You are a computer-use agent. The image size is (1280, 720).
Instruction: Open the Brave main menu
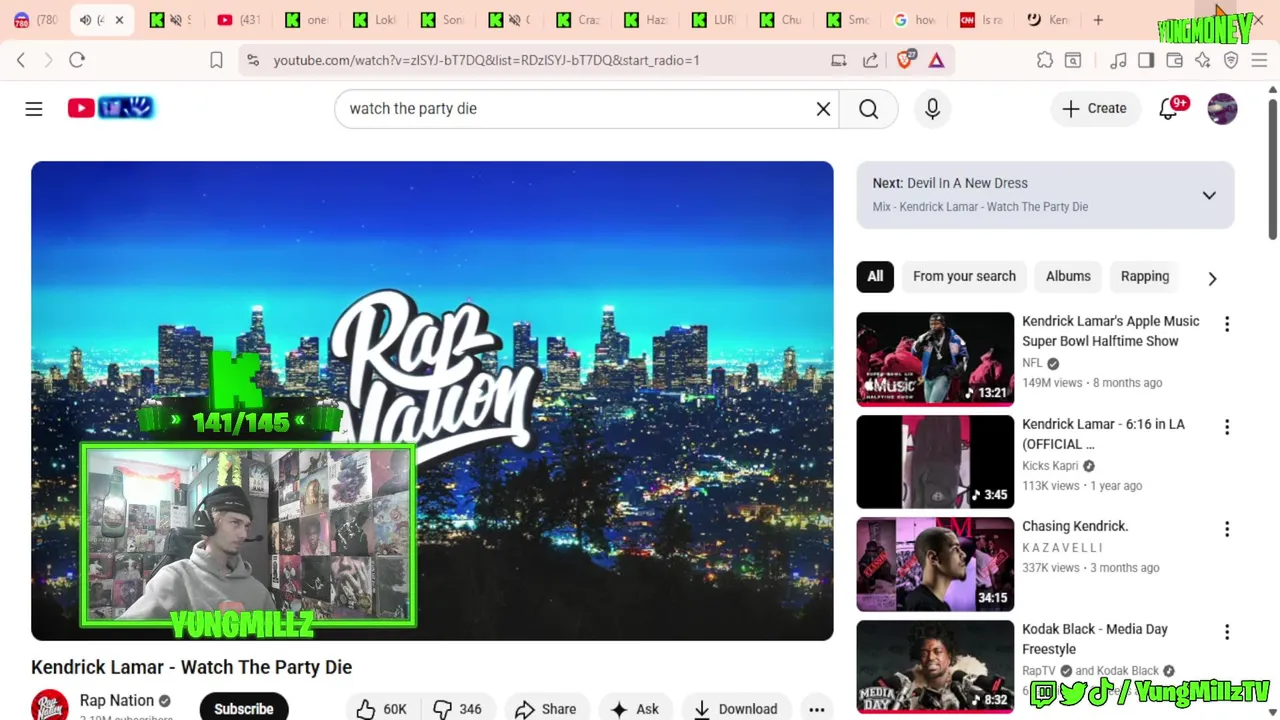tap(1259, 60)
